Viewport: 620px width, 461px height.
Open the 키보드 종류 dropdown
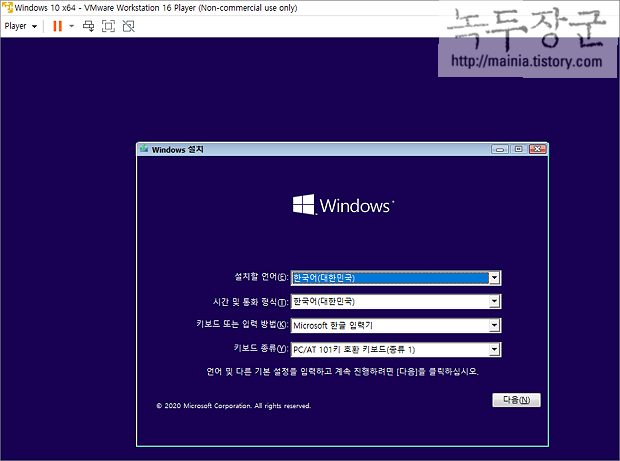(x=396, y=350)
